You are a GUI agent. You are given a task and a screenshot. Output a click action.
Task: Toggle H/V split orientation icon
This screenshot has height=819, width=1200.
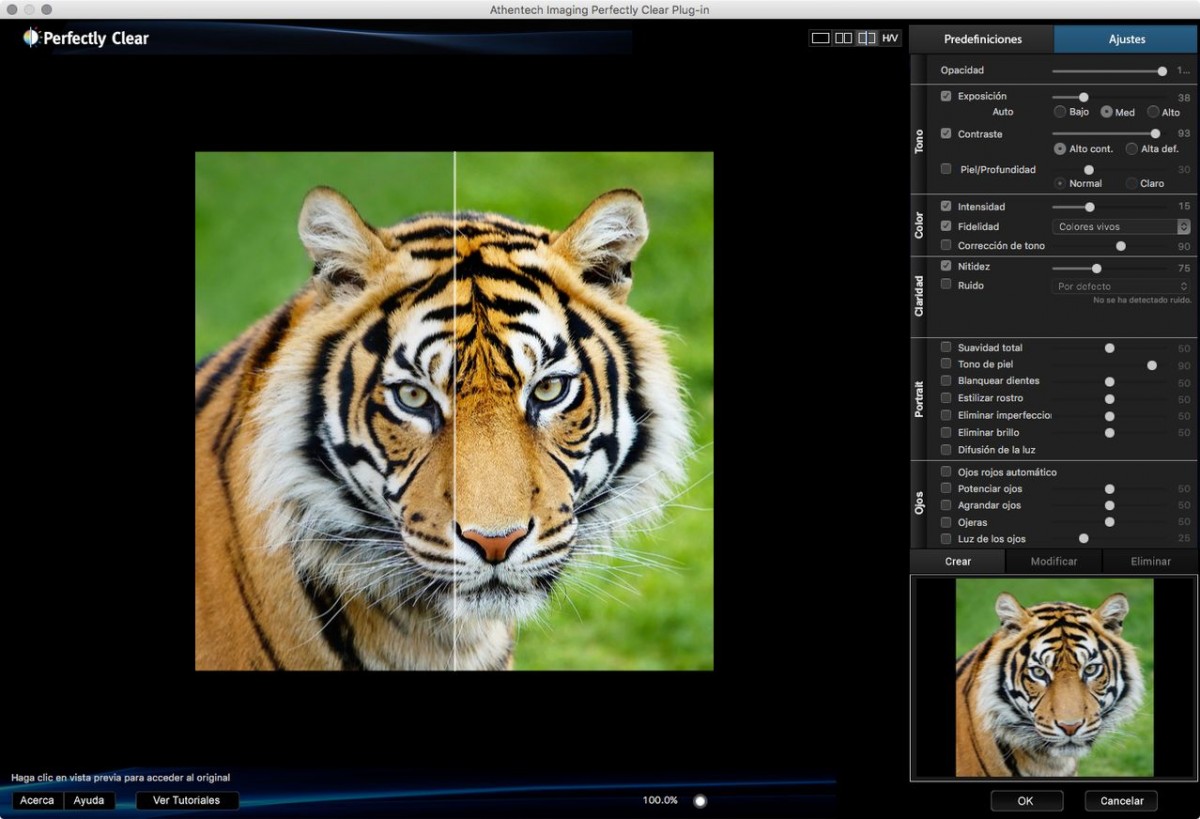[x=890, y=38]
